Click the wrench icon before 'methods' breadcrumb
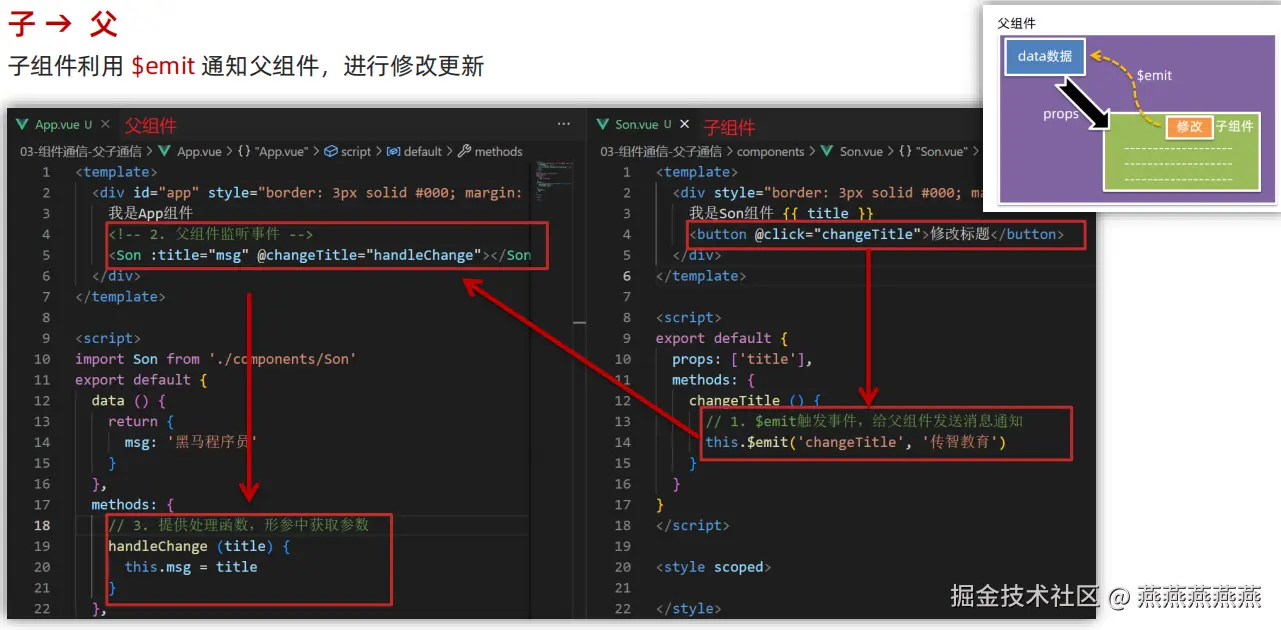Viewport: 1281px width, 630px height. click(x=464, y=152)
